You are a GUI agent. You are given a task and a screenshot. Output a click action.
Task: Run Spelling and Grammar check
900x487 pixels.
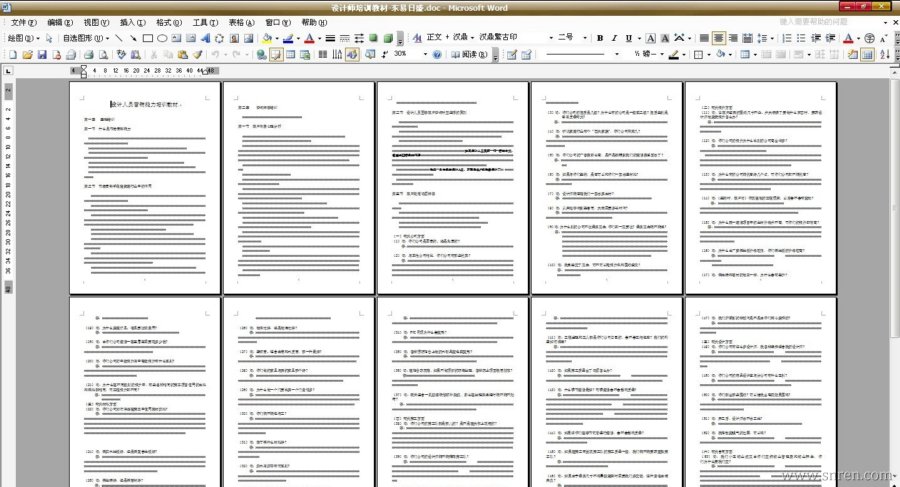pos(121,55)
